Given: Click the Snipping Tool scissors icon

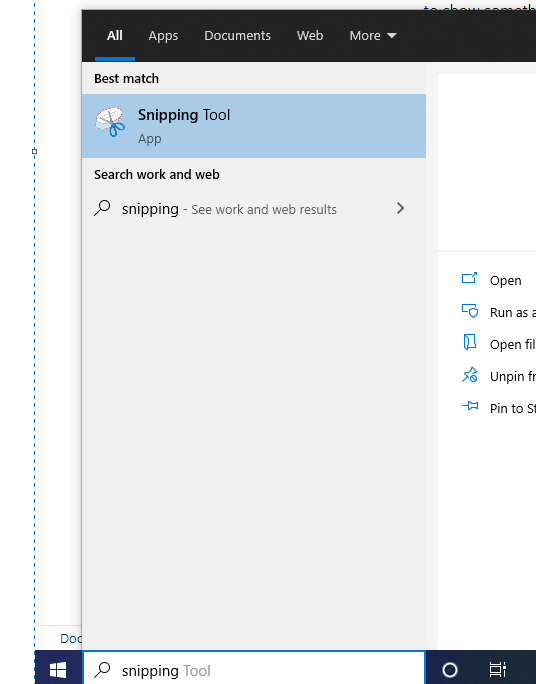Looking at the screenshot, I should pos(110,122).
